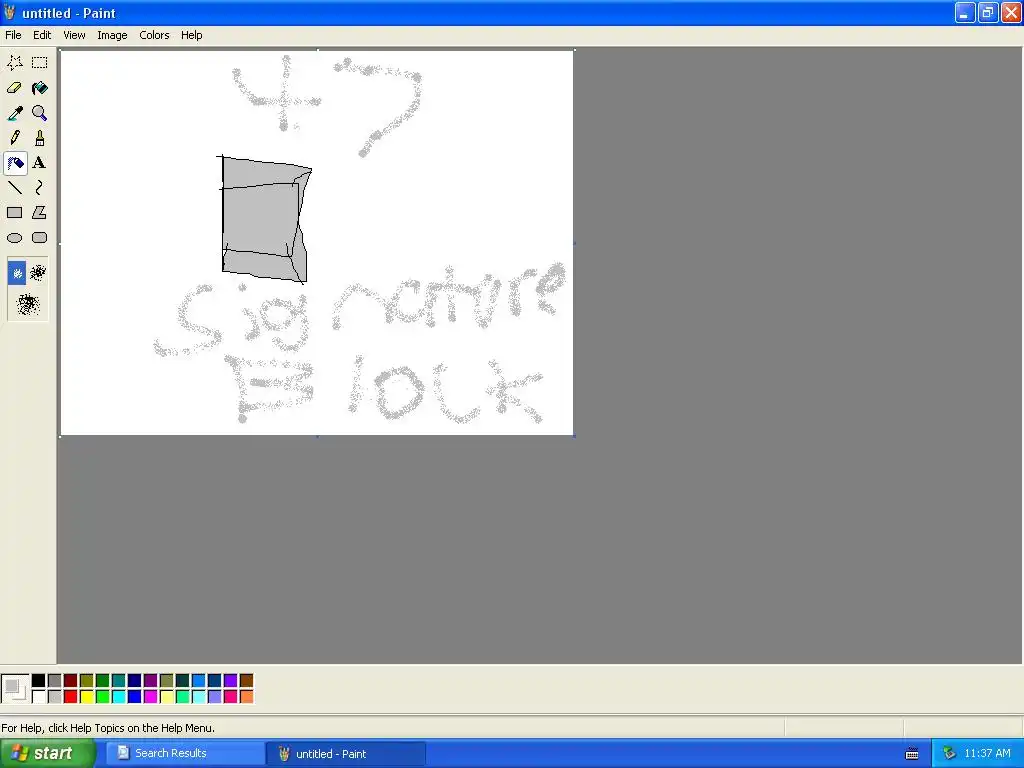The width and height of the screenshot is (1024, 768).
Task: Pick the black color swatch
Action: tap(39, 680)
